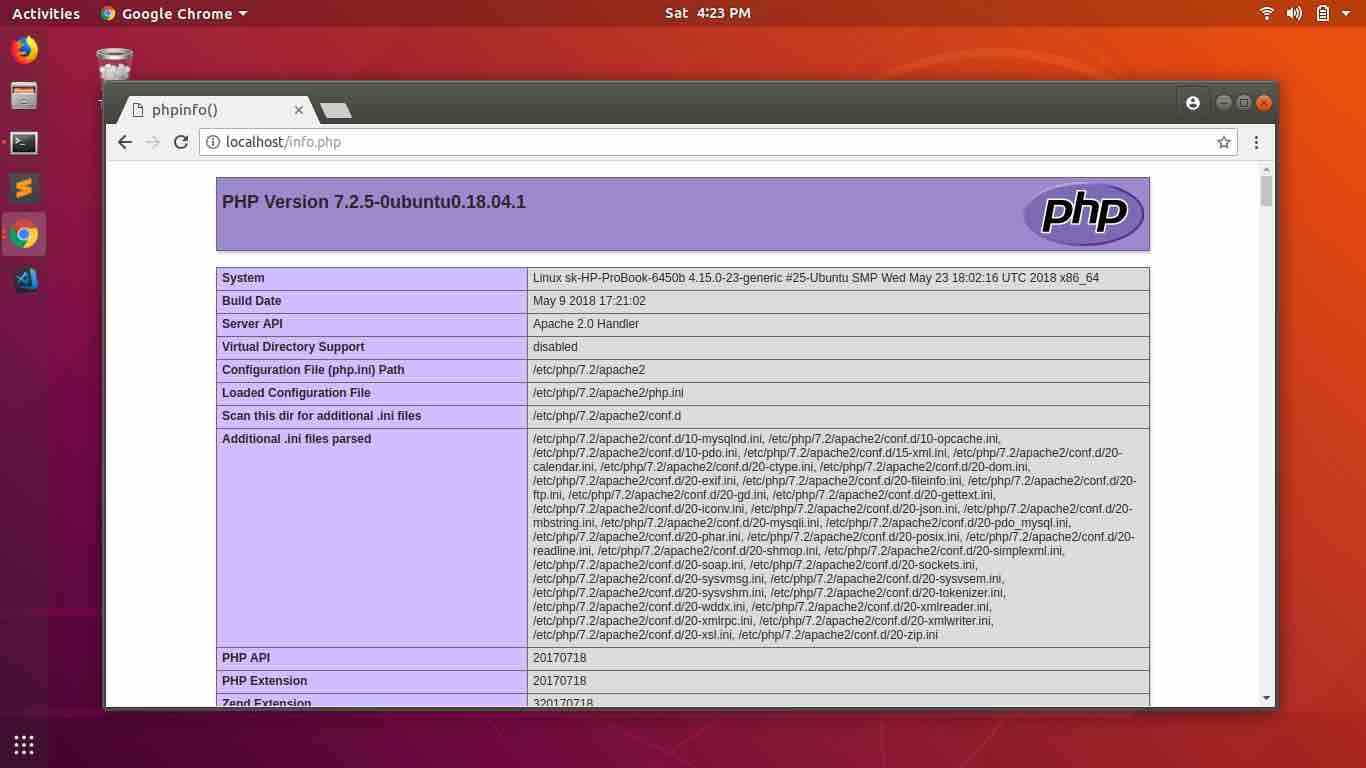The width and height of the screenshot is (1366, 768).
Task: Click the battery status icon
Action: coord(1322,13)
